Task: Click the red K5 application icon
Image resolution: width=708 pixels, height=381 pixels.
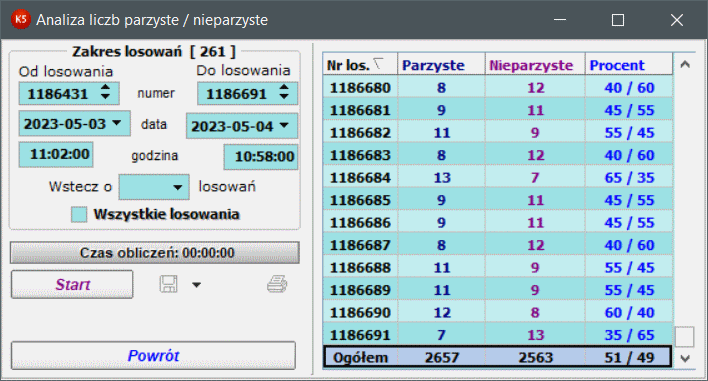Action: tap(20, 19)
